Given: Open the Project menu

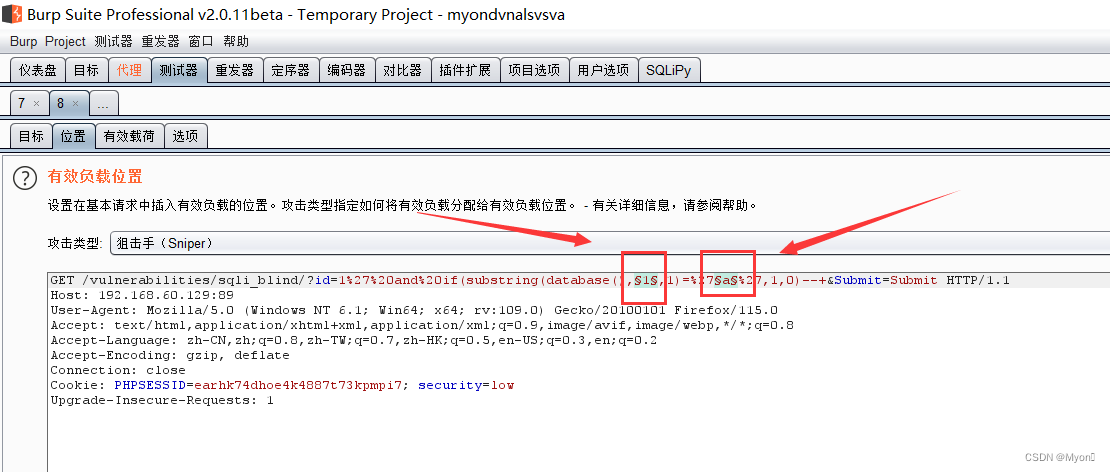Looking at the screenshot, I should point(65,42).
